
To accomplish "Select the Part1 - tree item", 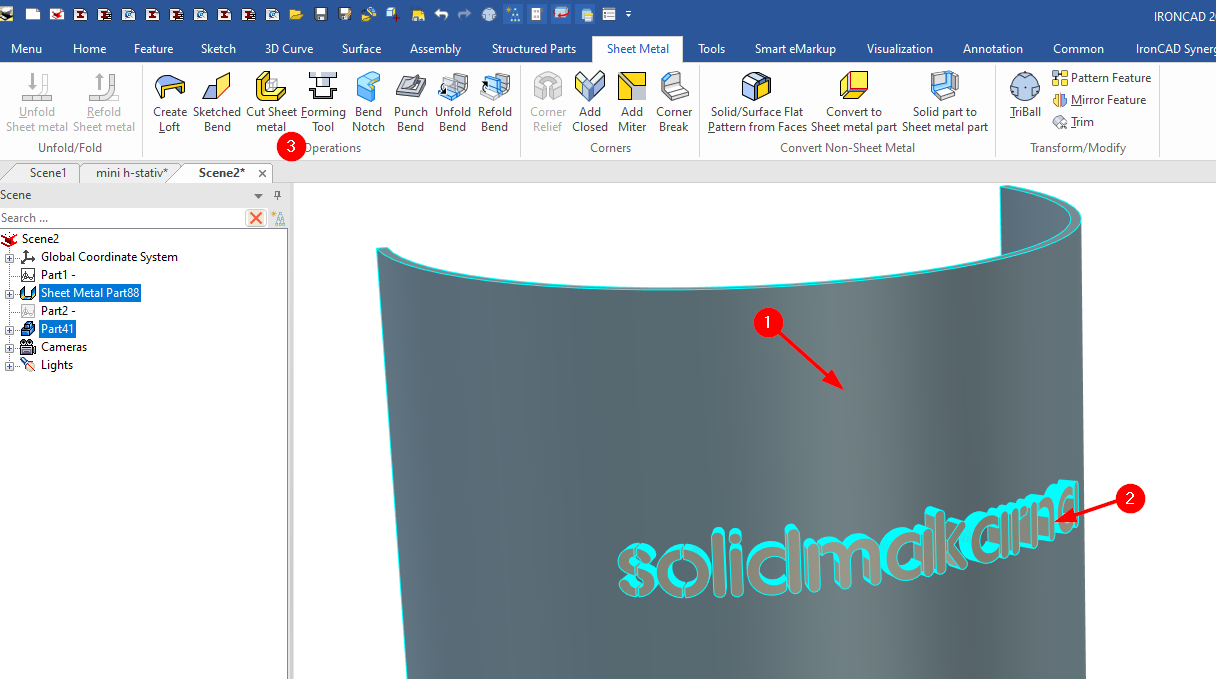I will coord(58,275).
